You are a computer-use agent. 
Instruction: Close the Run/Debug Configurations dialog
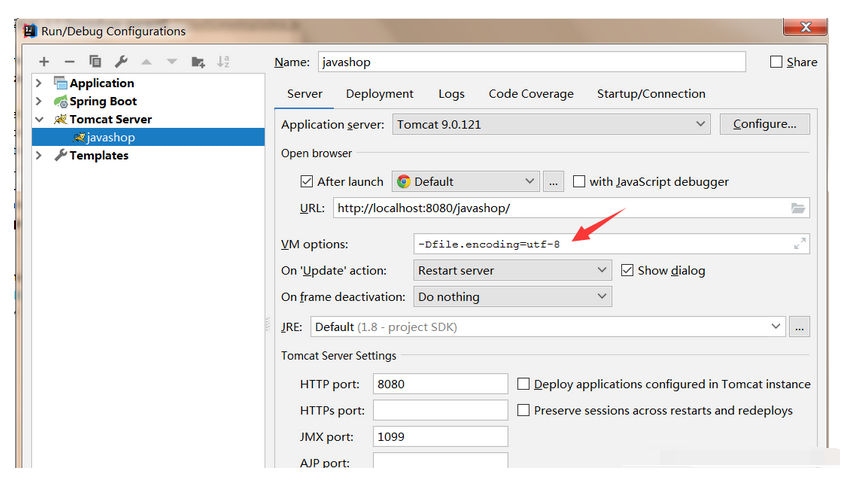pos(805,27)
